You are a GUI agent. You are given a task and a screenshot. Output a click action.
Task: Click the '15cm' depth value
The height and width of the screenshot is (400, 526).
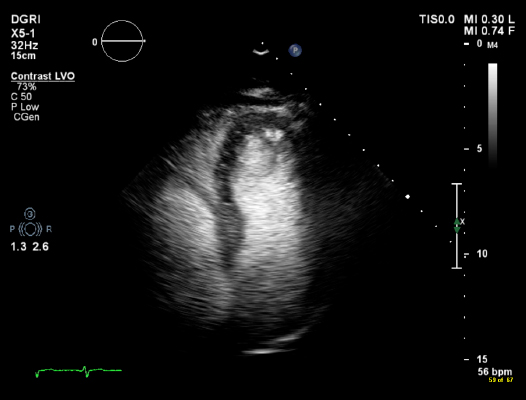point(23,55)
